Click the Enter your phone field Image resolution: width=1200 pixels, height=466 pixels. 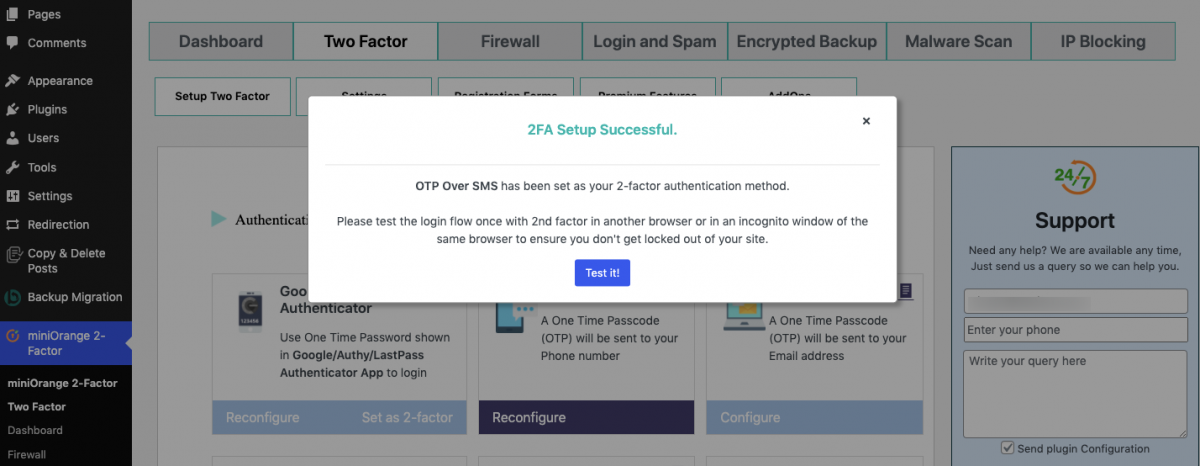coord(1075,330)
